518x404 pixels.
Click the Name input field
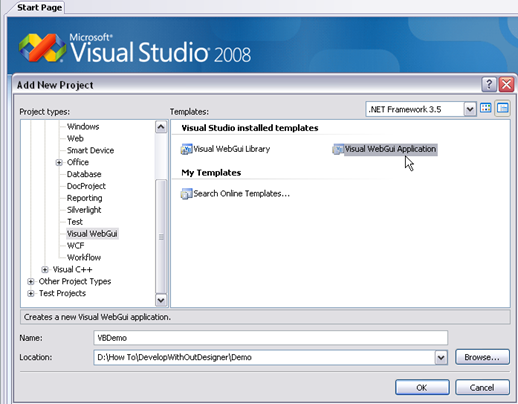click(270, 338)
